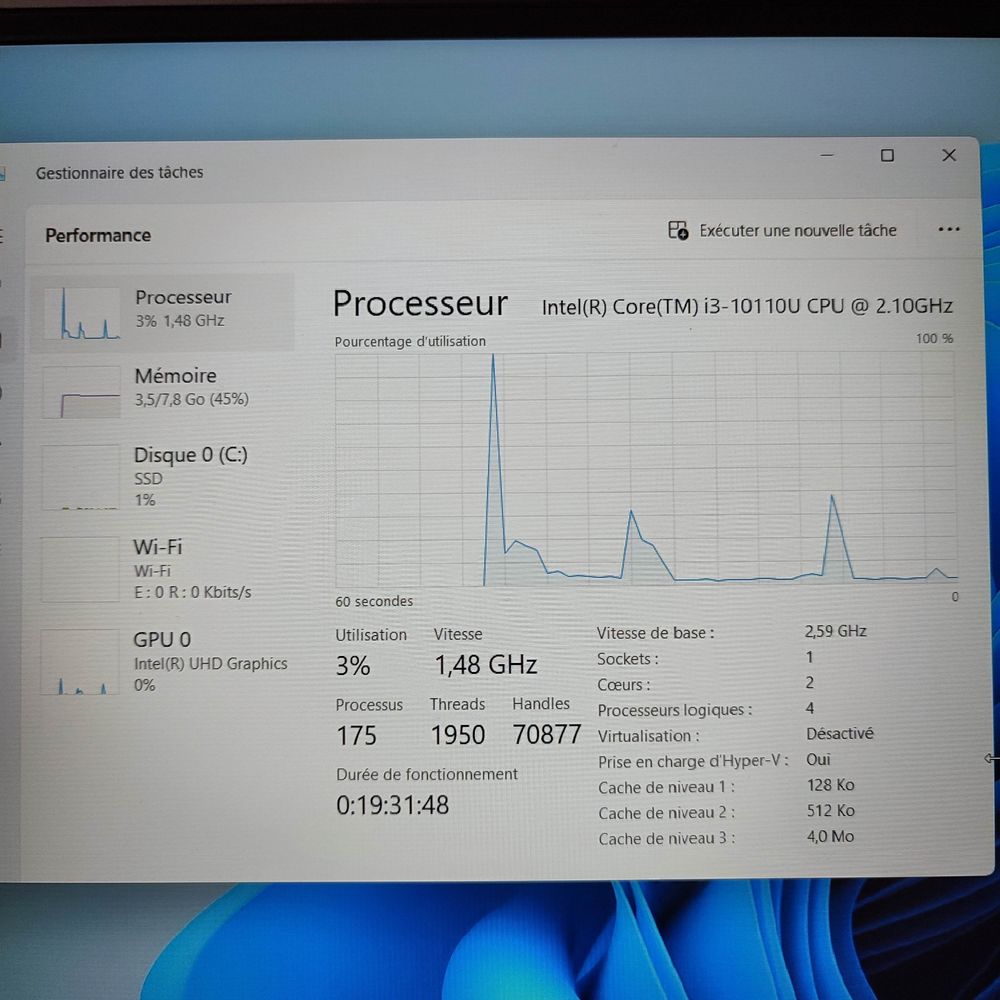Click the Sockets label
The height and width of the screenshot is (1000, 1000).
628,659
